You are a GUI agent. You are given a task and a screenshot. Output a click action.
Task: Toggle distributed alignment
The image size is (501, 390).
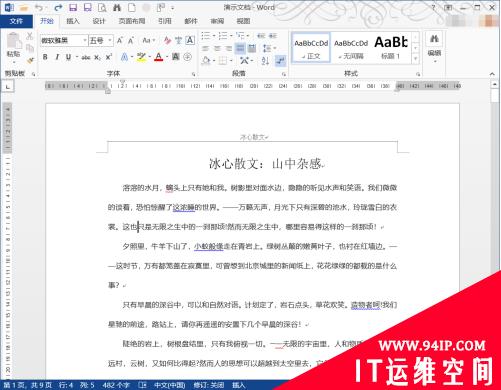(x=252, y=49)
